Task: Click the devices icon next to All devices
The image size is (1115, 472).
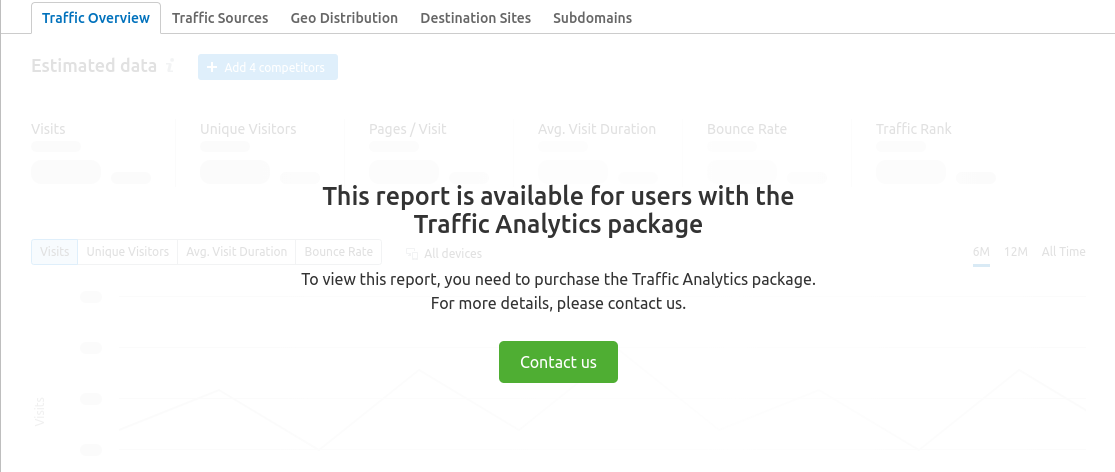Action: pyautogui.click(x=412, y=253)
